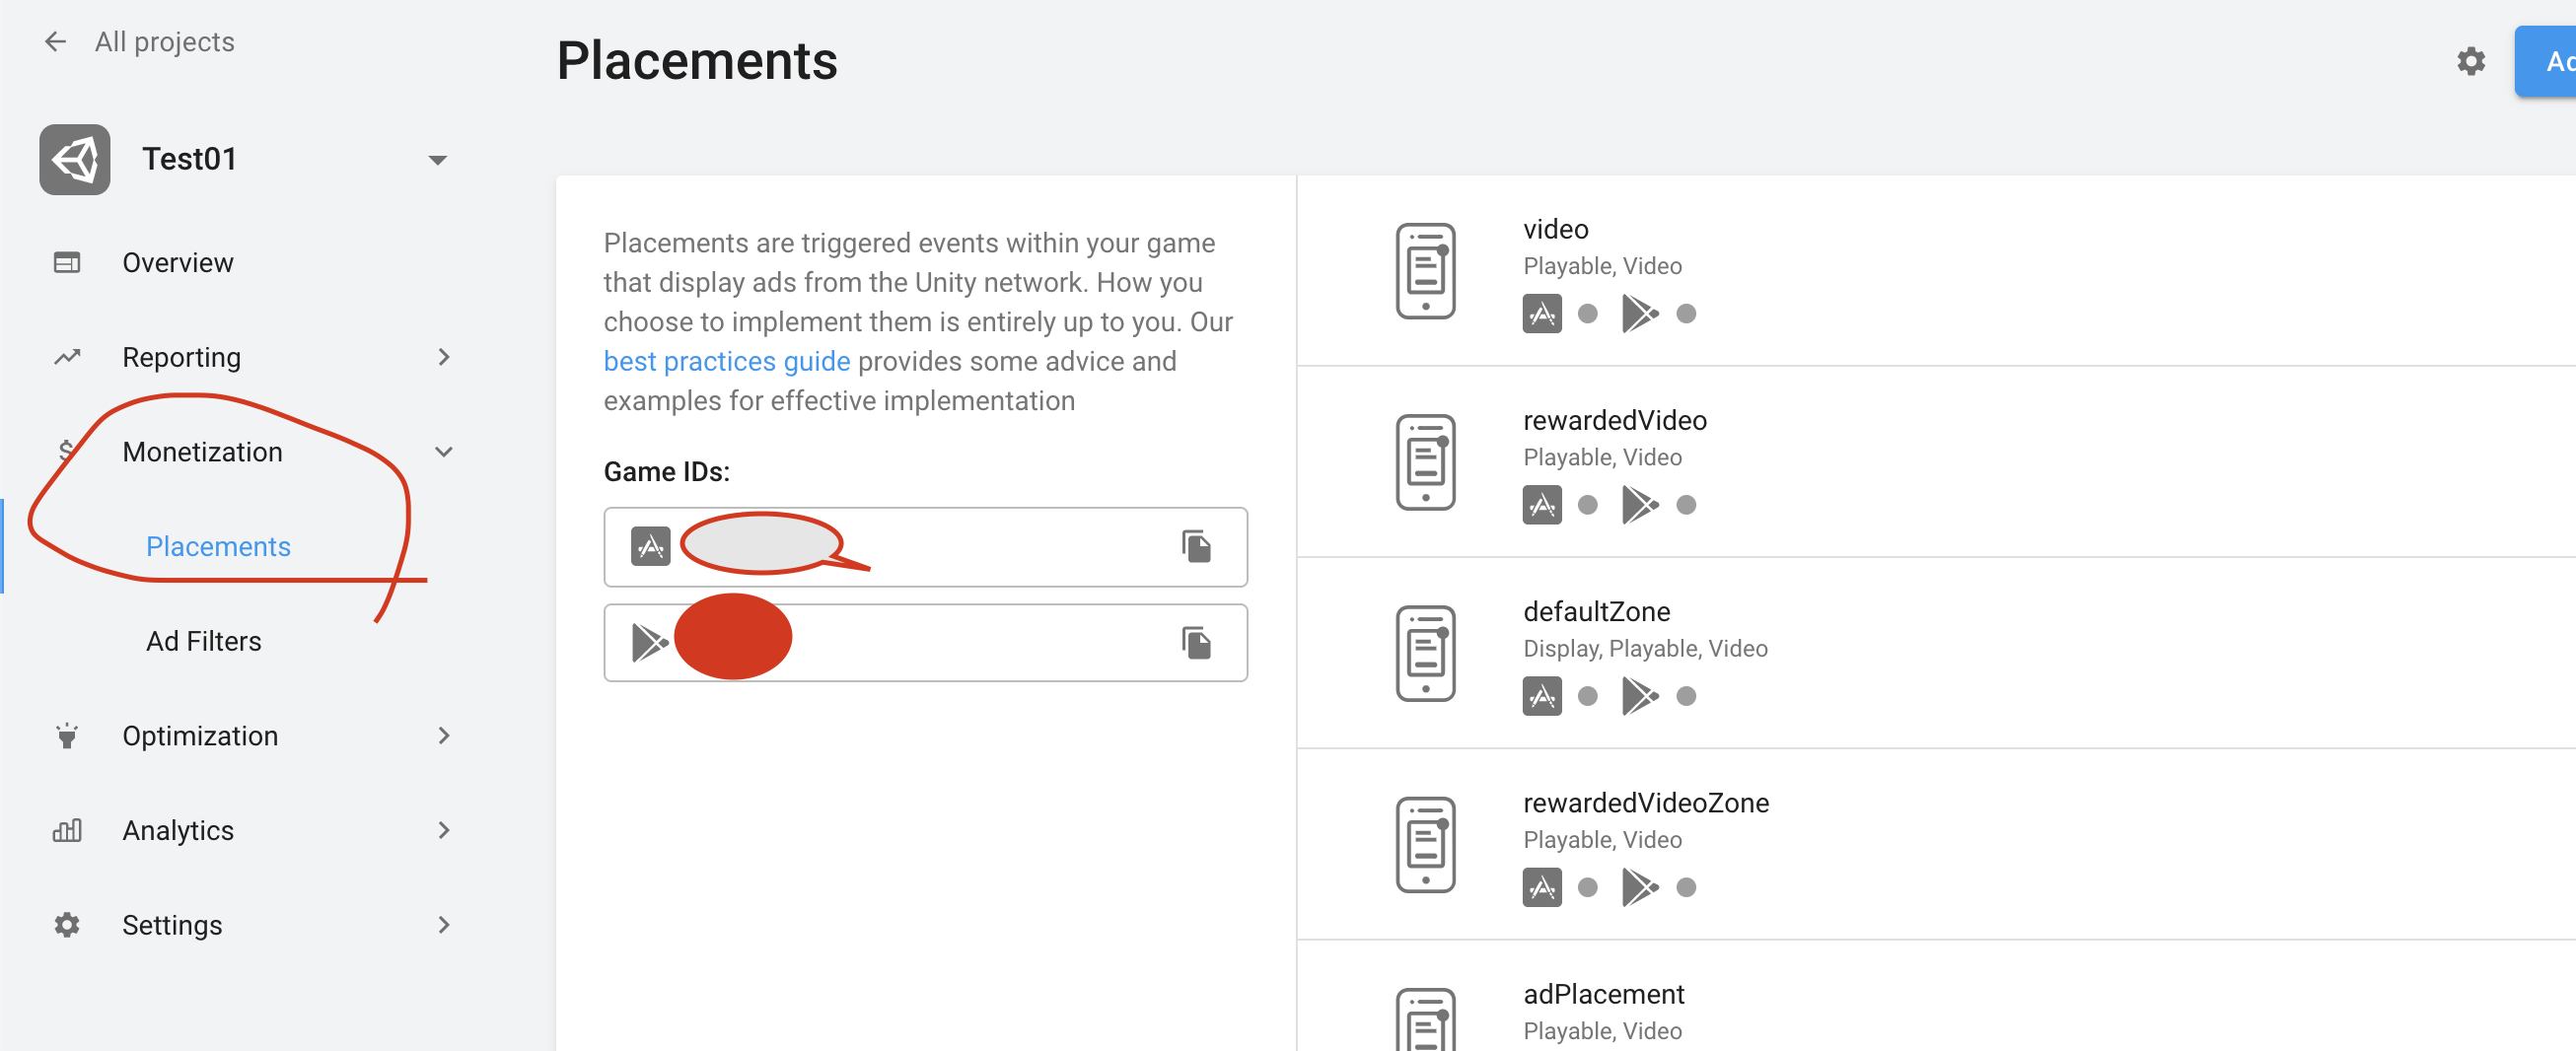
Task: Expand the Analytics section chevron
Action: tap(444, 831)
